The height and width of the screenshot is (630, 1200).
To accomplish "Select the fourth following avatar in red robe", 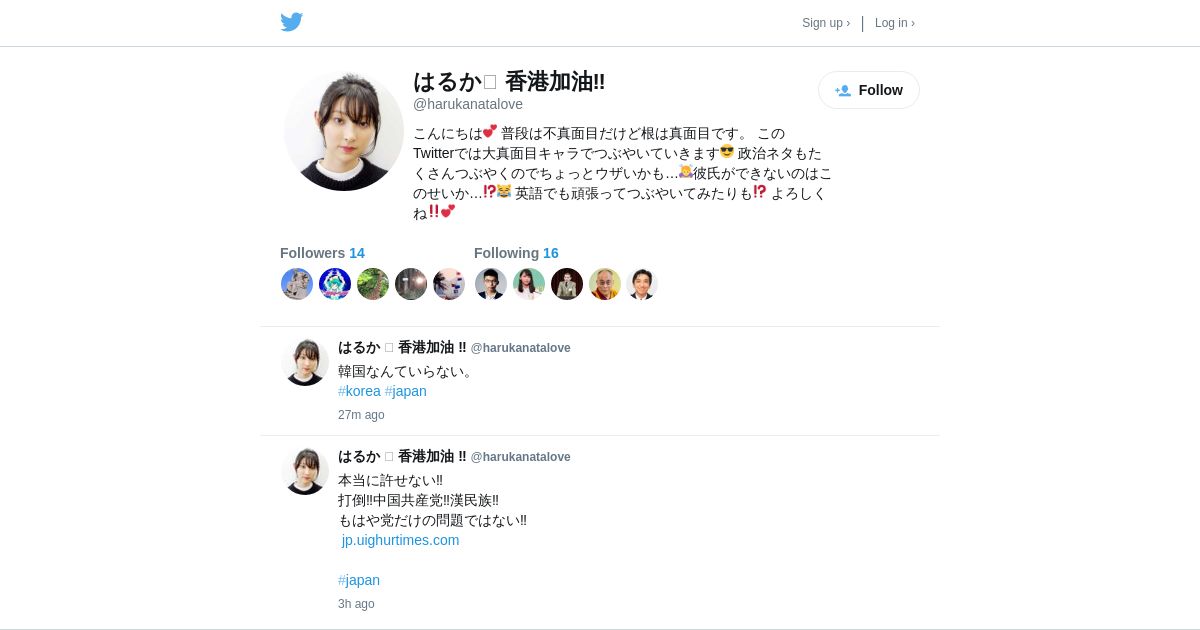I will (x=605, y=284).
